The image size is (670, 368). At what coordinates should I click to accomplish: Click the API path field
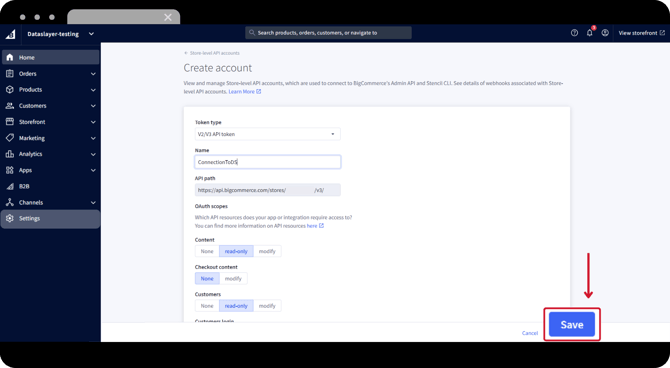tap(267, 190)
